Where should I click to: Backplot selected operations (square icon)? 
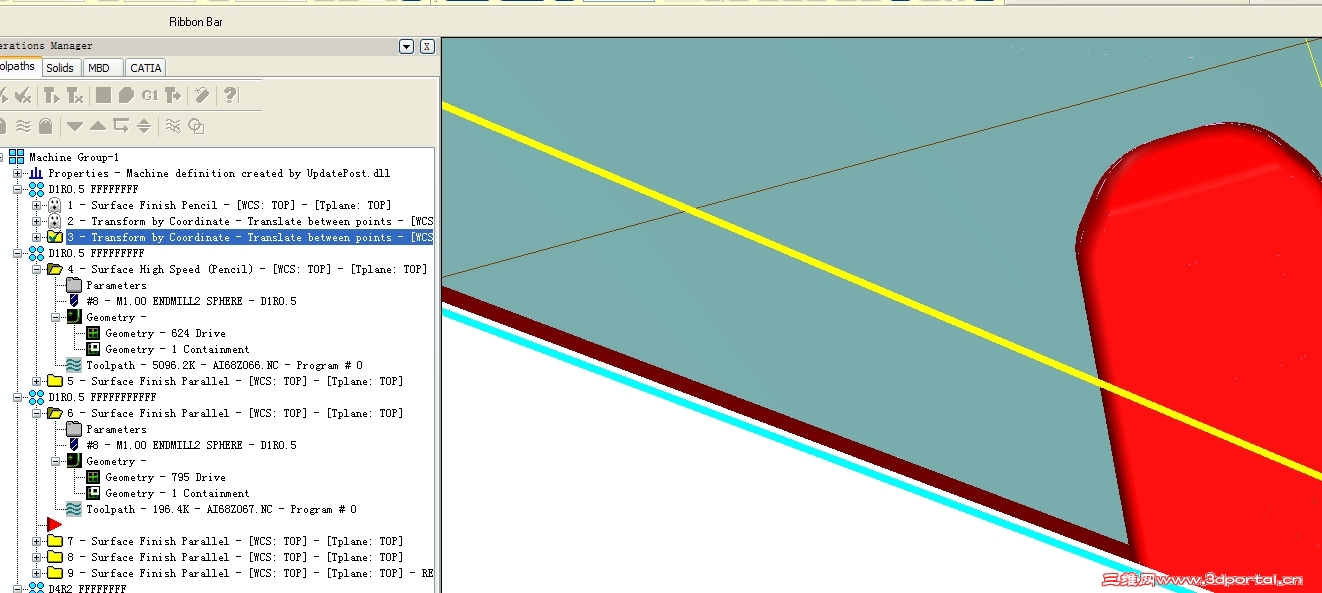[103, 95]
